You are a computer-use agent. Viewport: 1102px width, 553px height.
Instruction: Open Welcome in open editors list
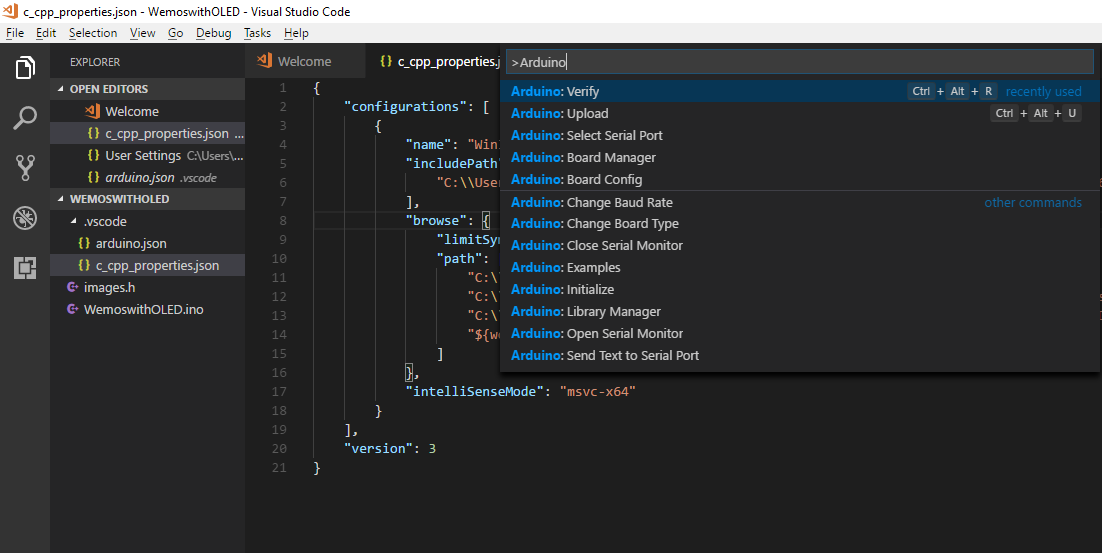pyautogui.click(x=148, y=111)
